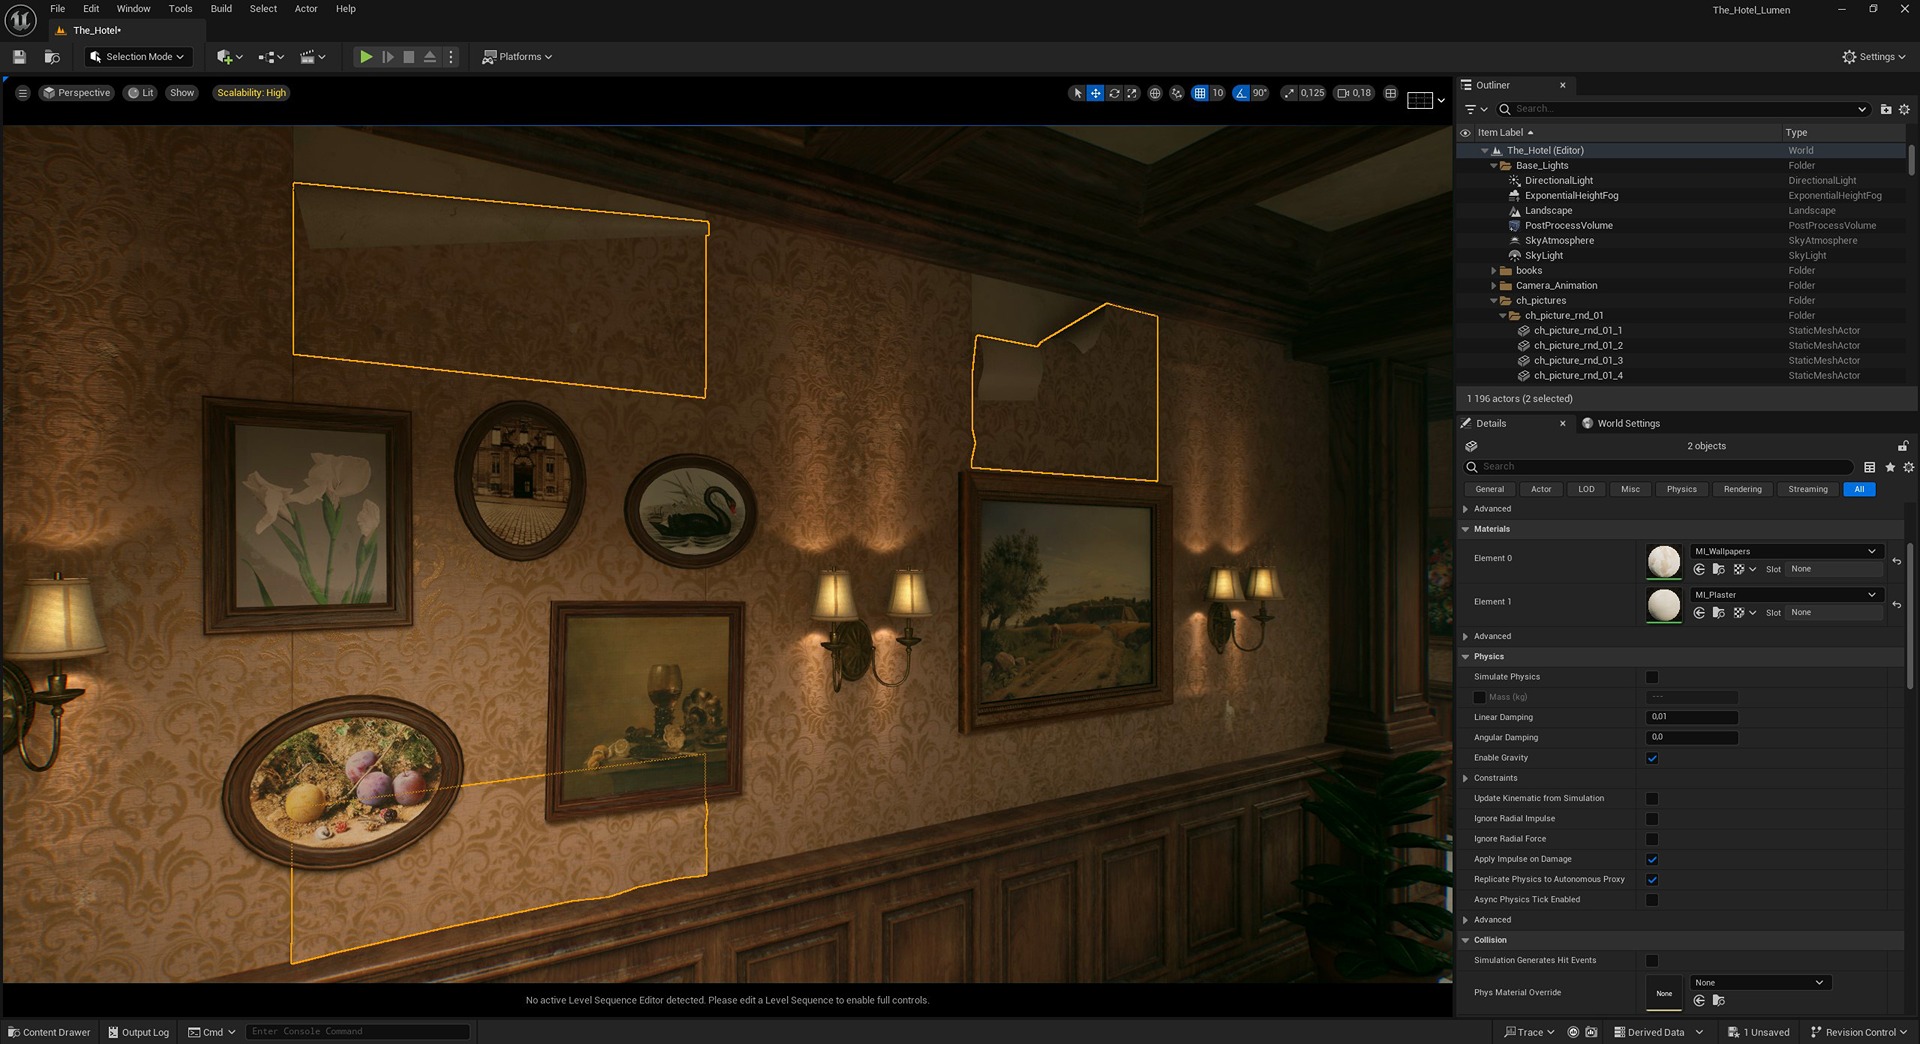This screenshot has height=1044, width=1920.
Task: Uncheck Apply Impulse on Damage
Action: tap(1652, 859)
